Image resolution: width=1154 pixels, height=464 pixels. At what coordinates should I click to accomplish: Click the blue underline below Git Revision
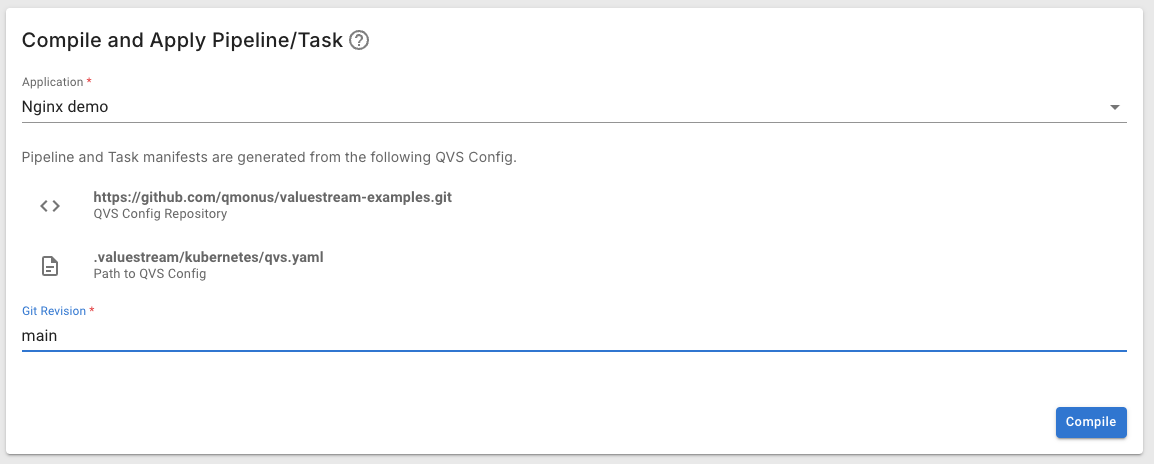(x=574, y=351)
